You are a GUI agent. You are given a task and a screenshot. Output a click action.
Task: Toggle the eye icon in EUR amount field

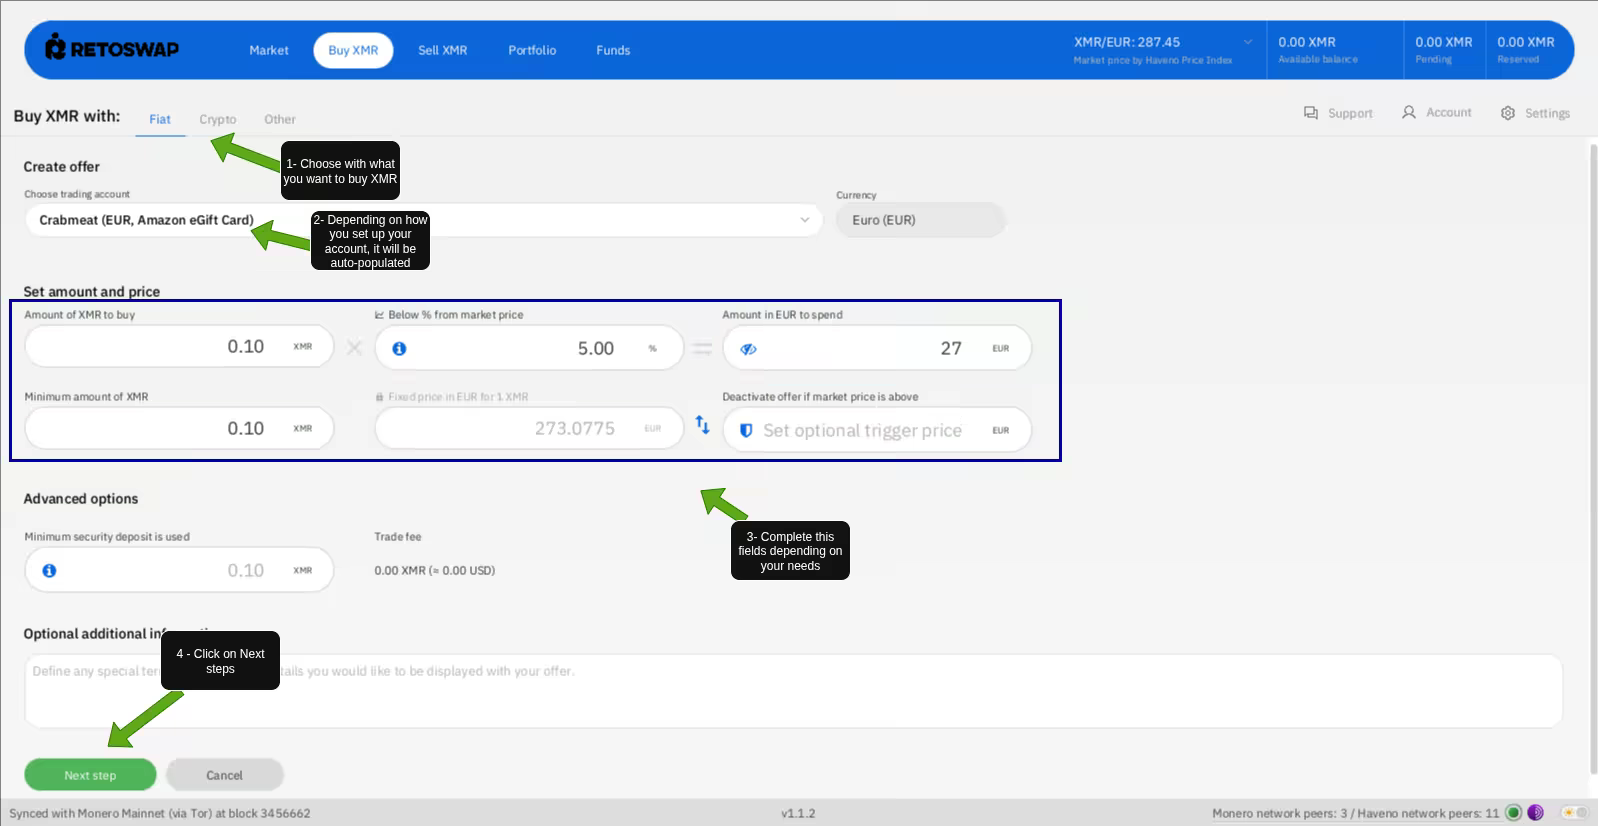tap(748, 349)
